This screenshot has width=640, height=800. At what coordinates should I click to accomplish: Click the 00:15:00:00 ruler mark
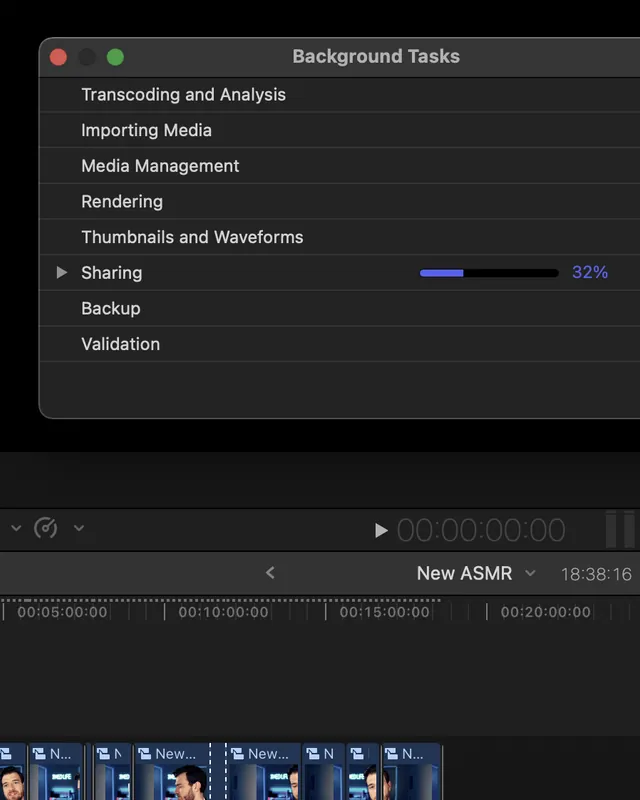(x=384, y=612)
